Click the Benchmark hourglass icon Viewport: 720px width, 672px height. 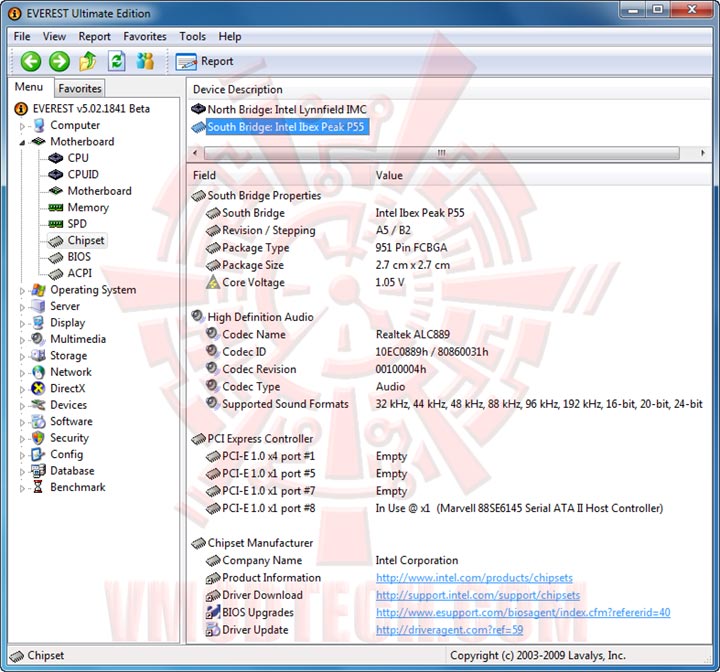[38, 487]
